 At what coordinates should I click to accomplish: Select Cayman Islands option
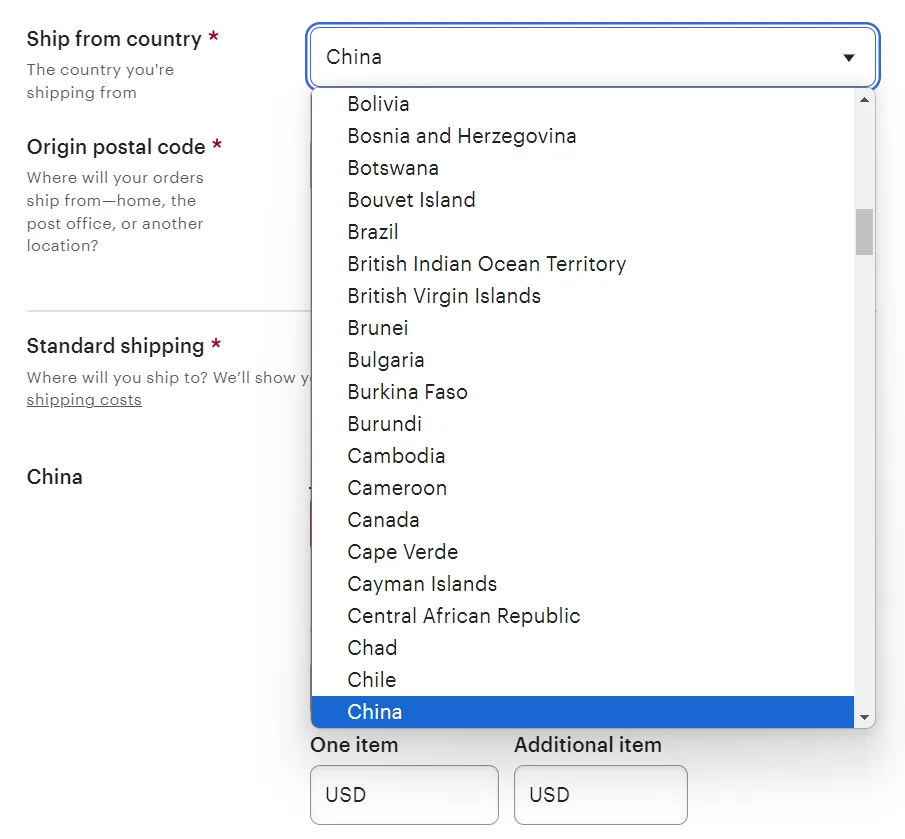coord(422,584)
